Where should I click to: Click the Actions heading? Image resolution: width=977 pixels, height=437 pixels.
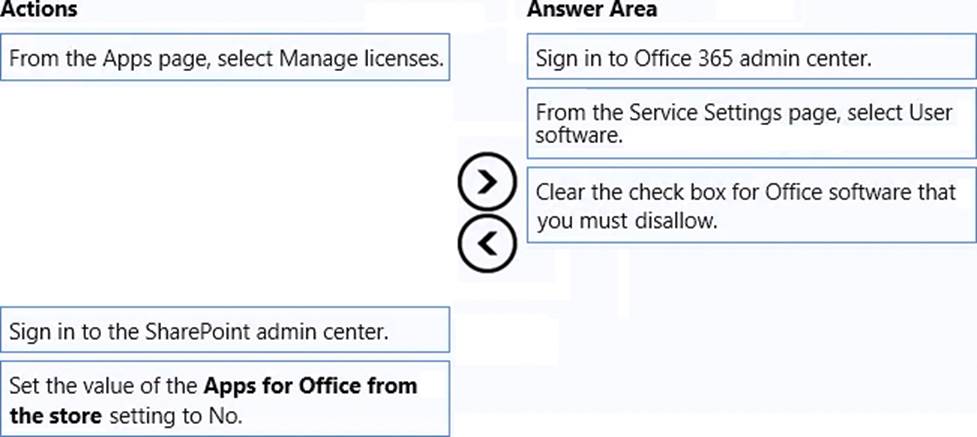[40, 10]
